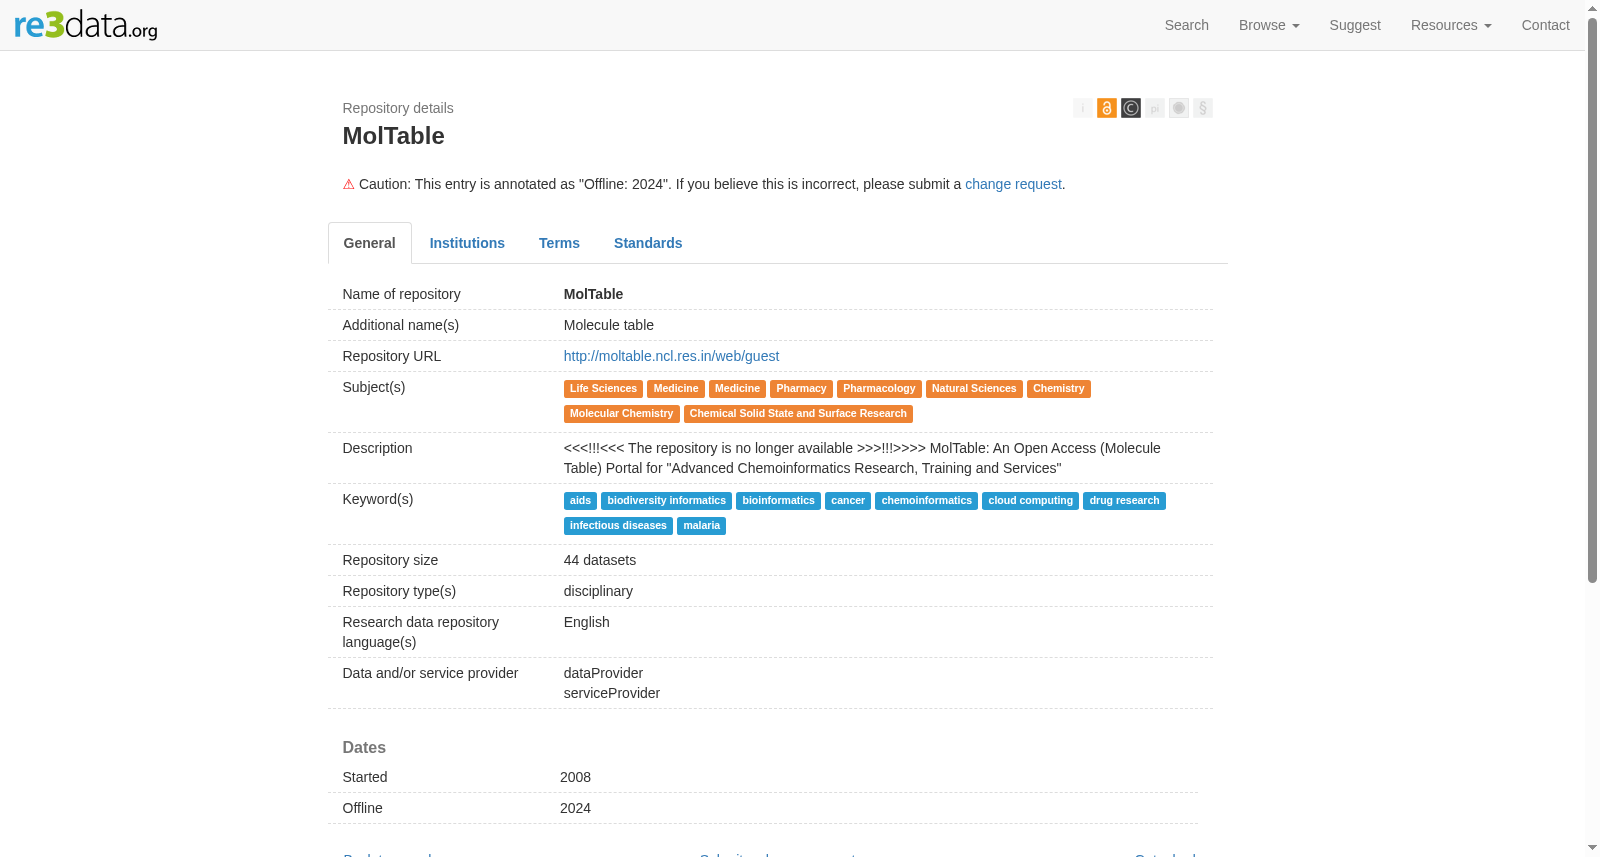This screenshot has width=1600, height=857.
Task: Click the 'drug research' keyword tag
Action: [x=1124, y=501]
